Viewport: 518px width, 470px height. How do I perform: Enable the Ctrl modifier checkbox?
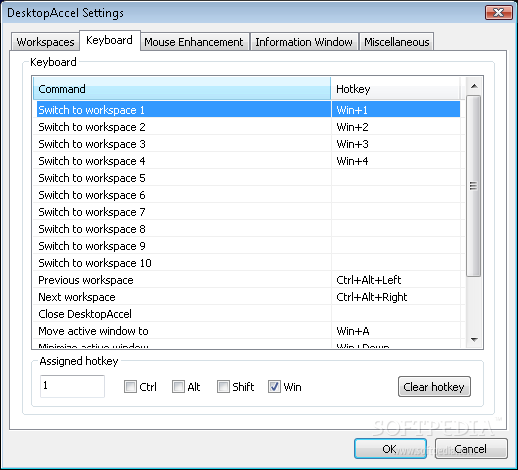click(x=130, y=387)
